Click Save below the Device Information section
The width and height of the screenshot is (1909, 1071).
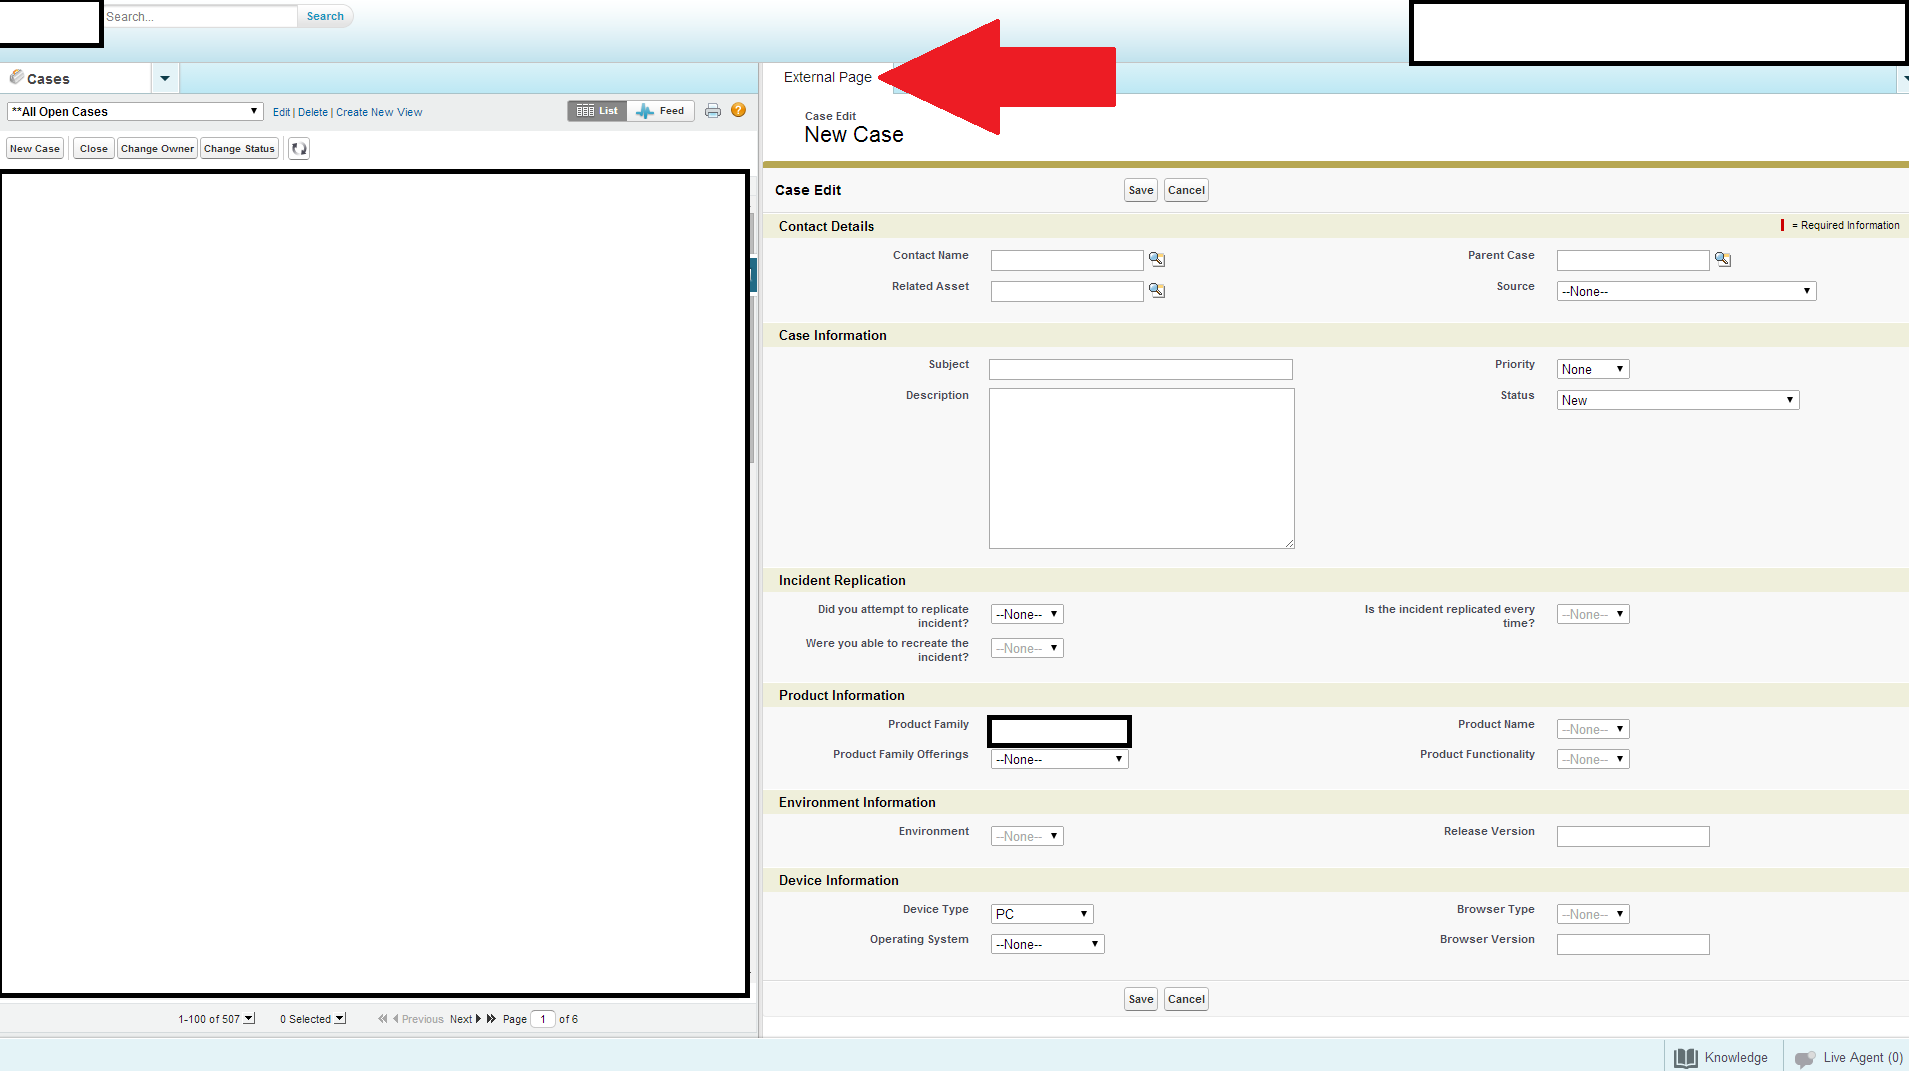coord(1141,999)
